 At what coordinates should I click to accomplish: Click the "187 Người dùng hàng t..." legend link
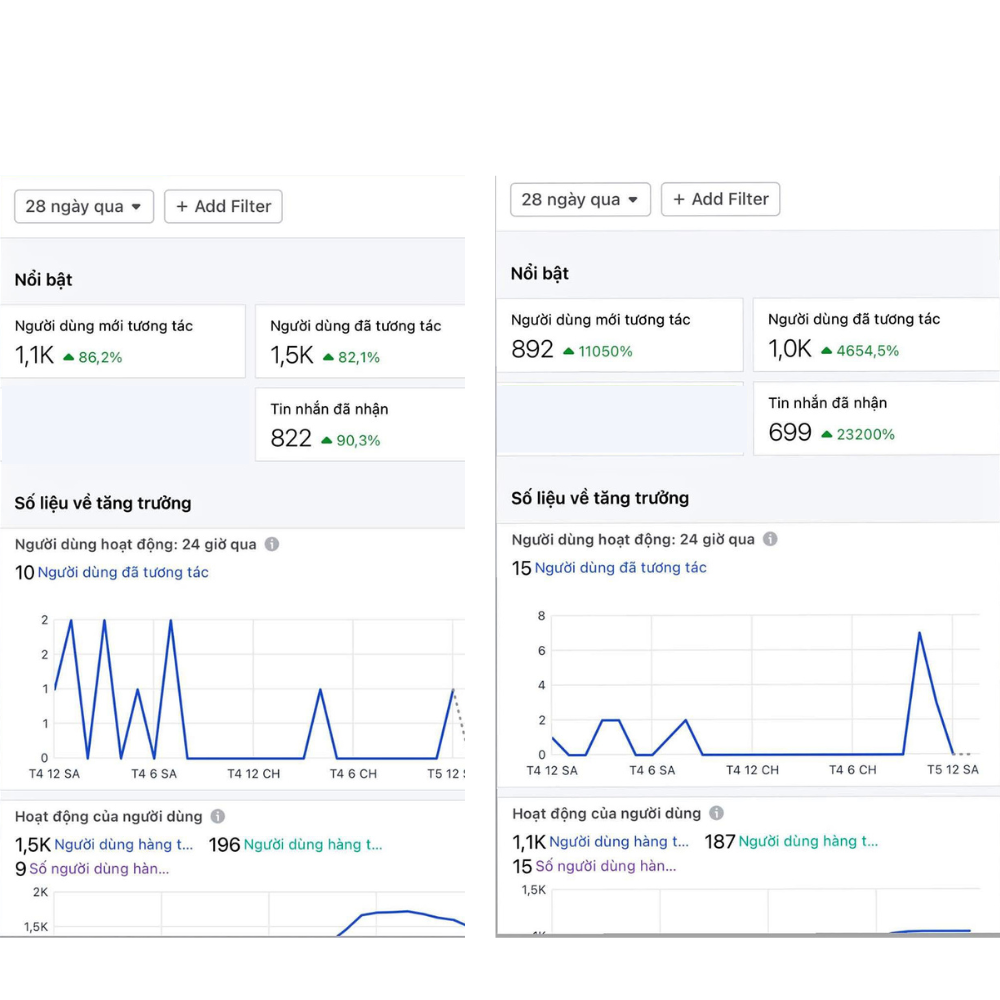point(791,841)
